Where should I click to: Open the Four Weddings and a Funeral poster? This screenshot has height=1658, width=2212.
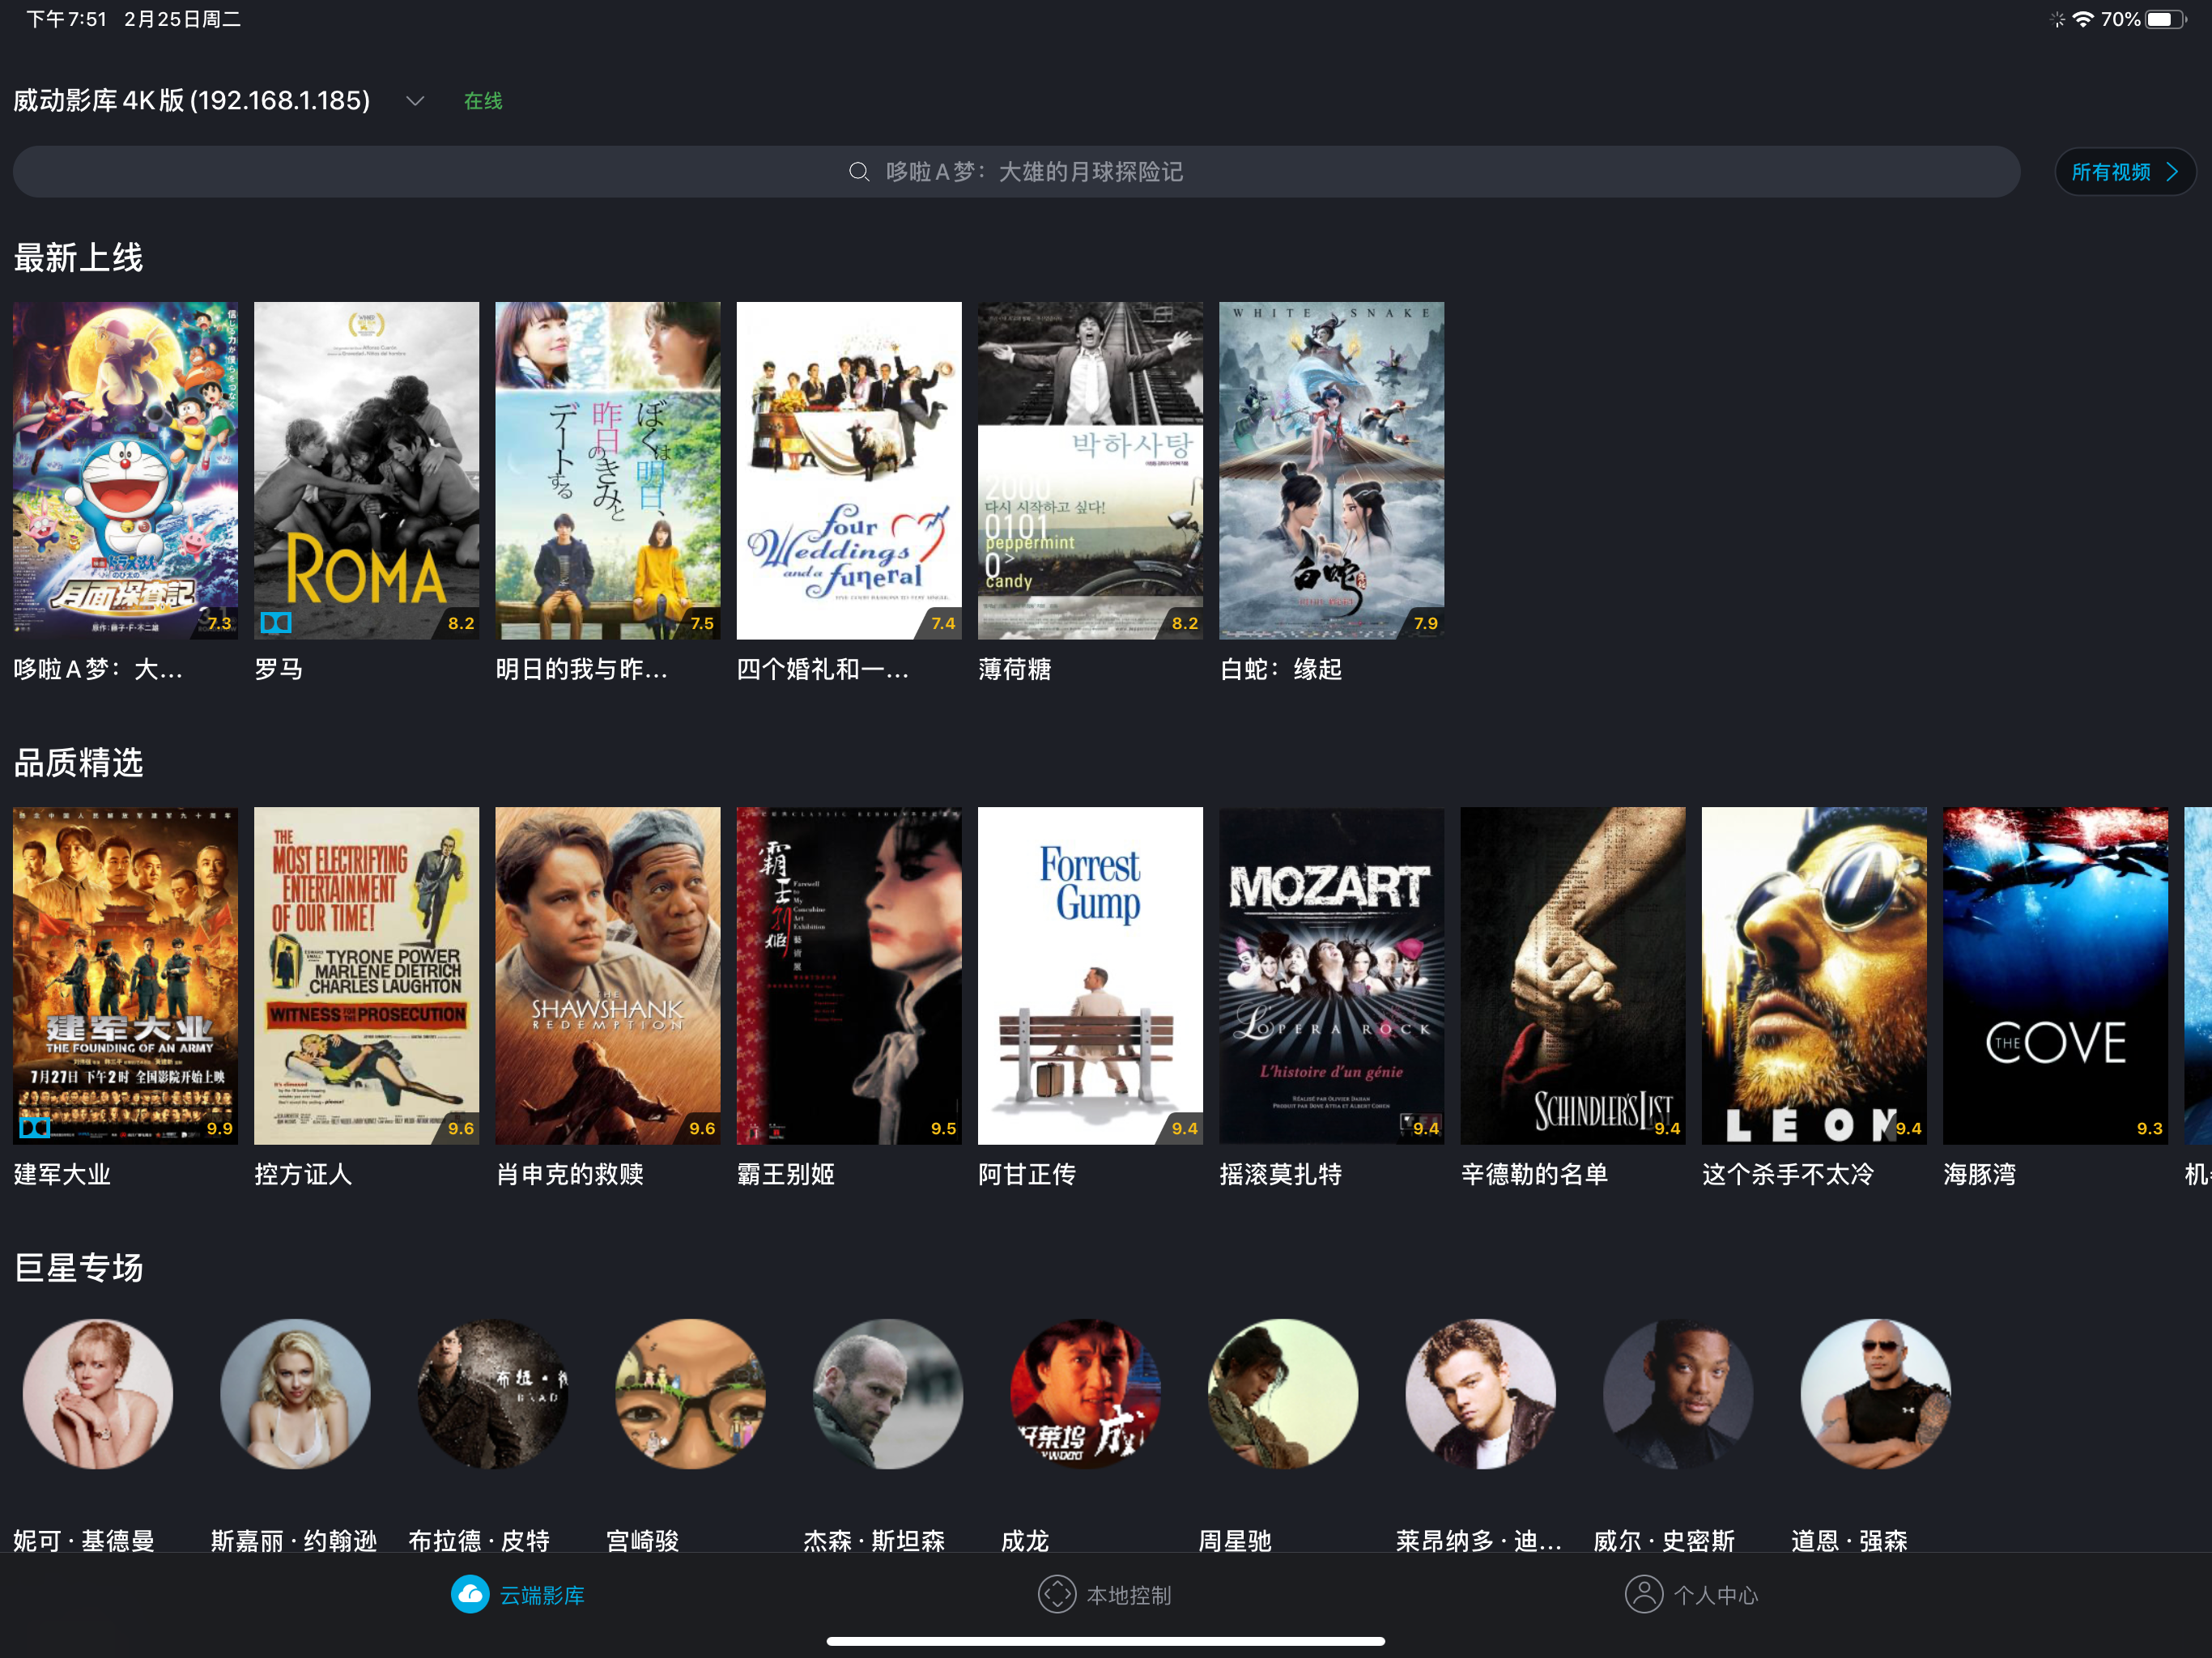pos(849,470)
